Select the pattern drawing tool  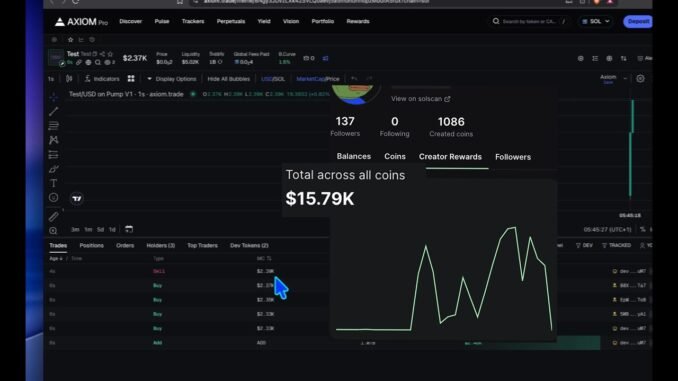point(54,140)
